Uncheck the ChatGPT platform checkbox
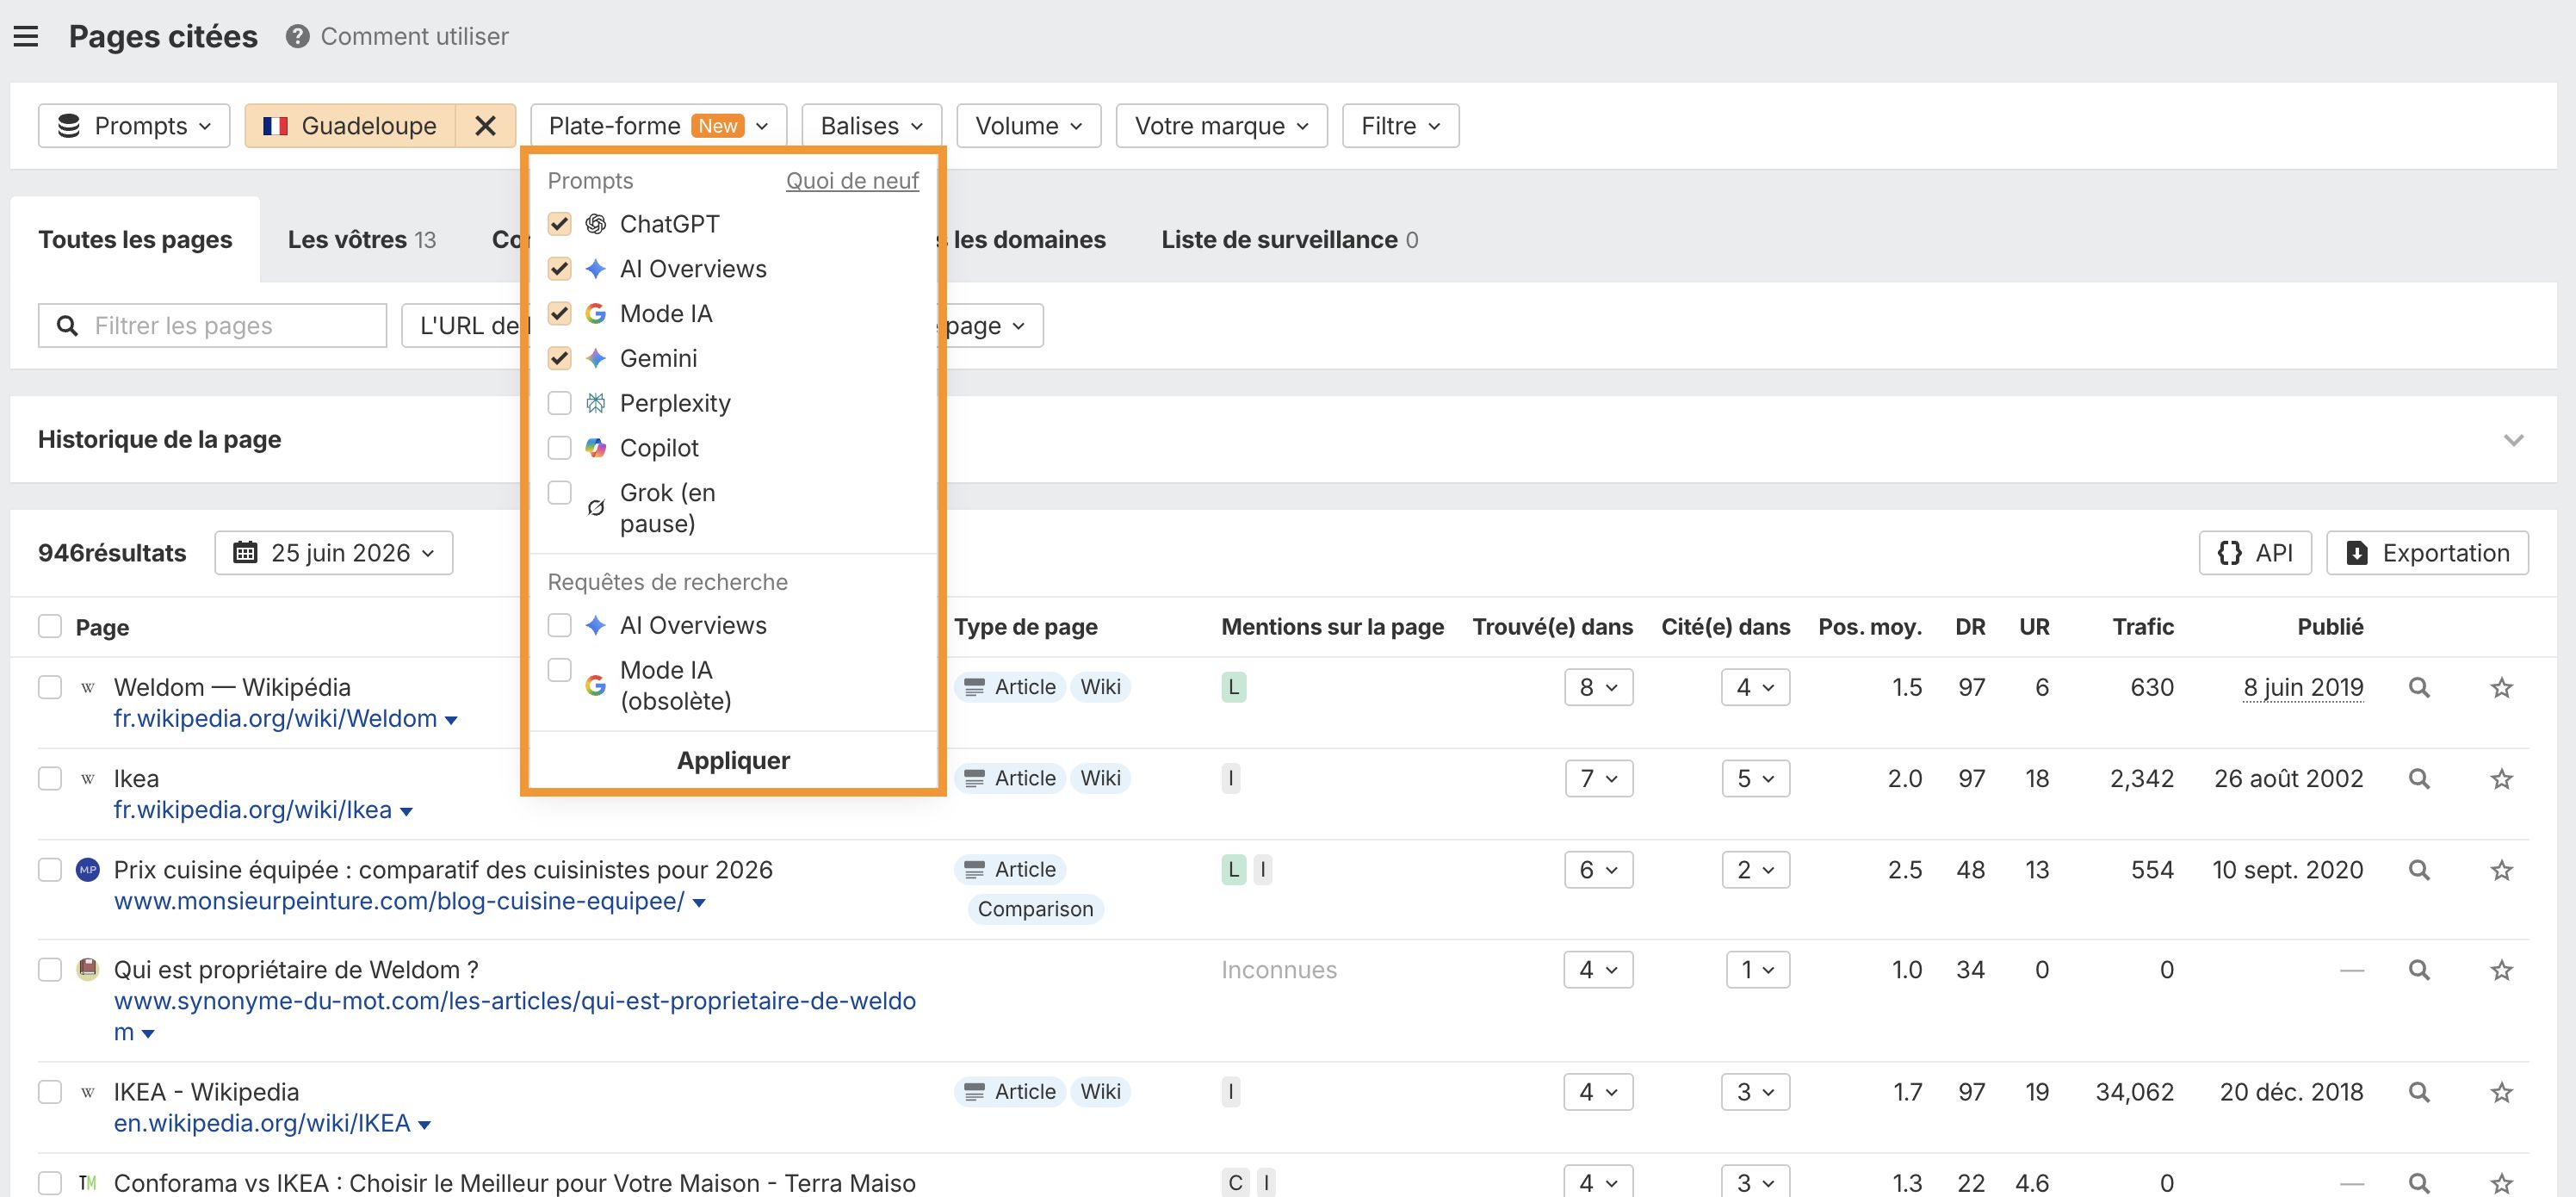 [x=560, y=224]
